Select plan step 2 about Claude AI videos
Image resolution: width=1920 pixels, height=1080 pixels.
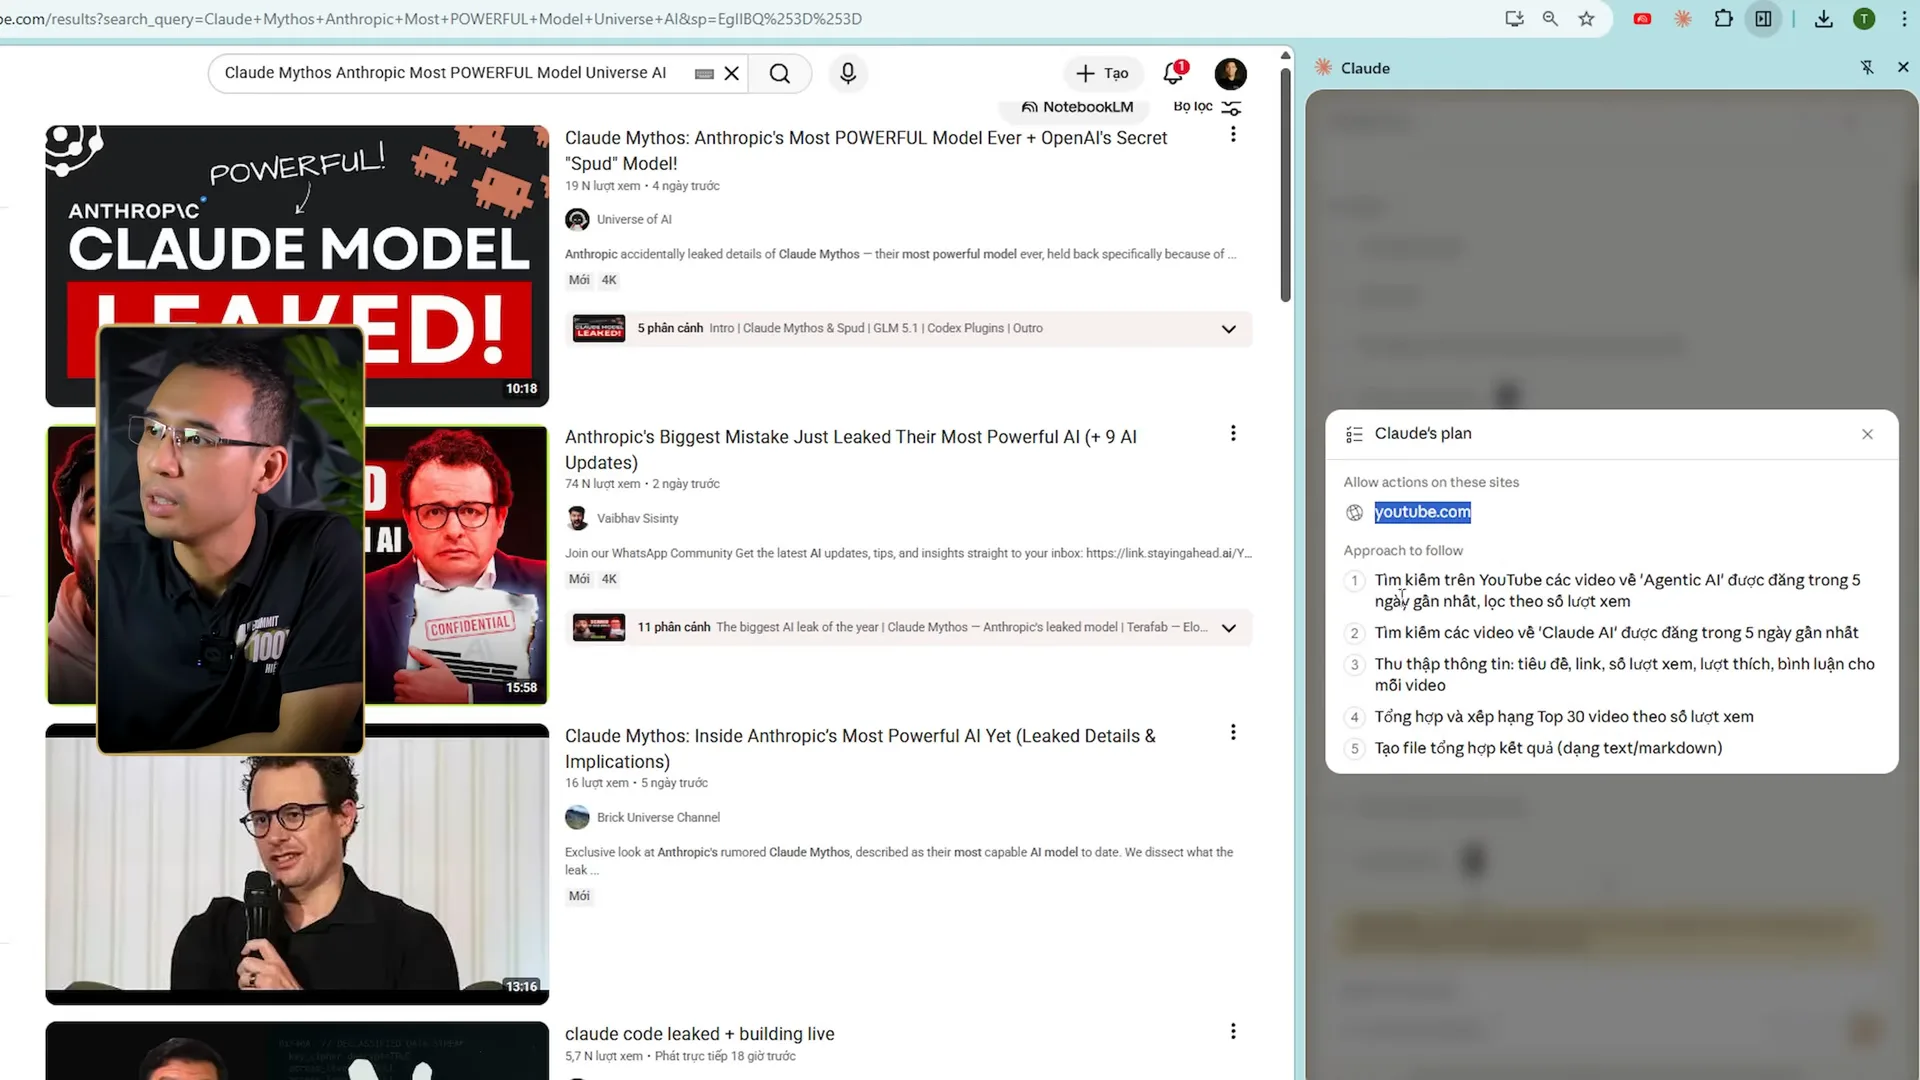(1616, 632)
